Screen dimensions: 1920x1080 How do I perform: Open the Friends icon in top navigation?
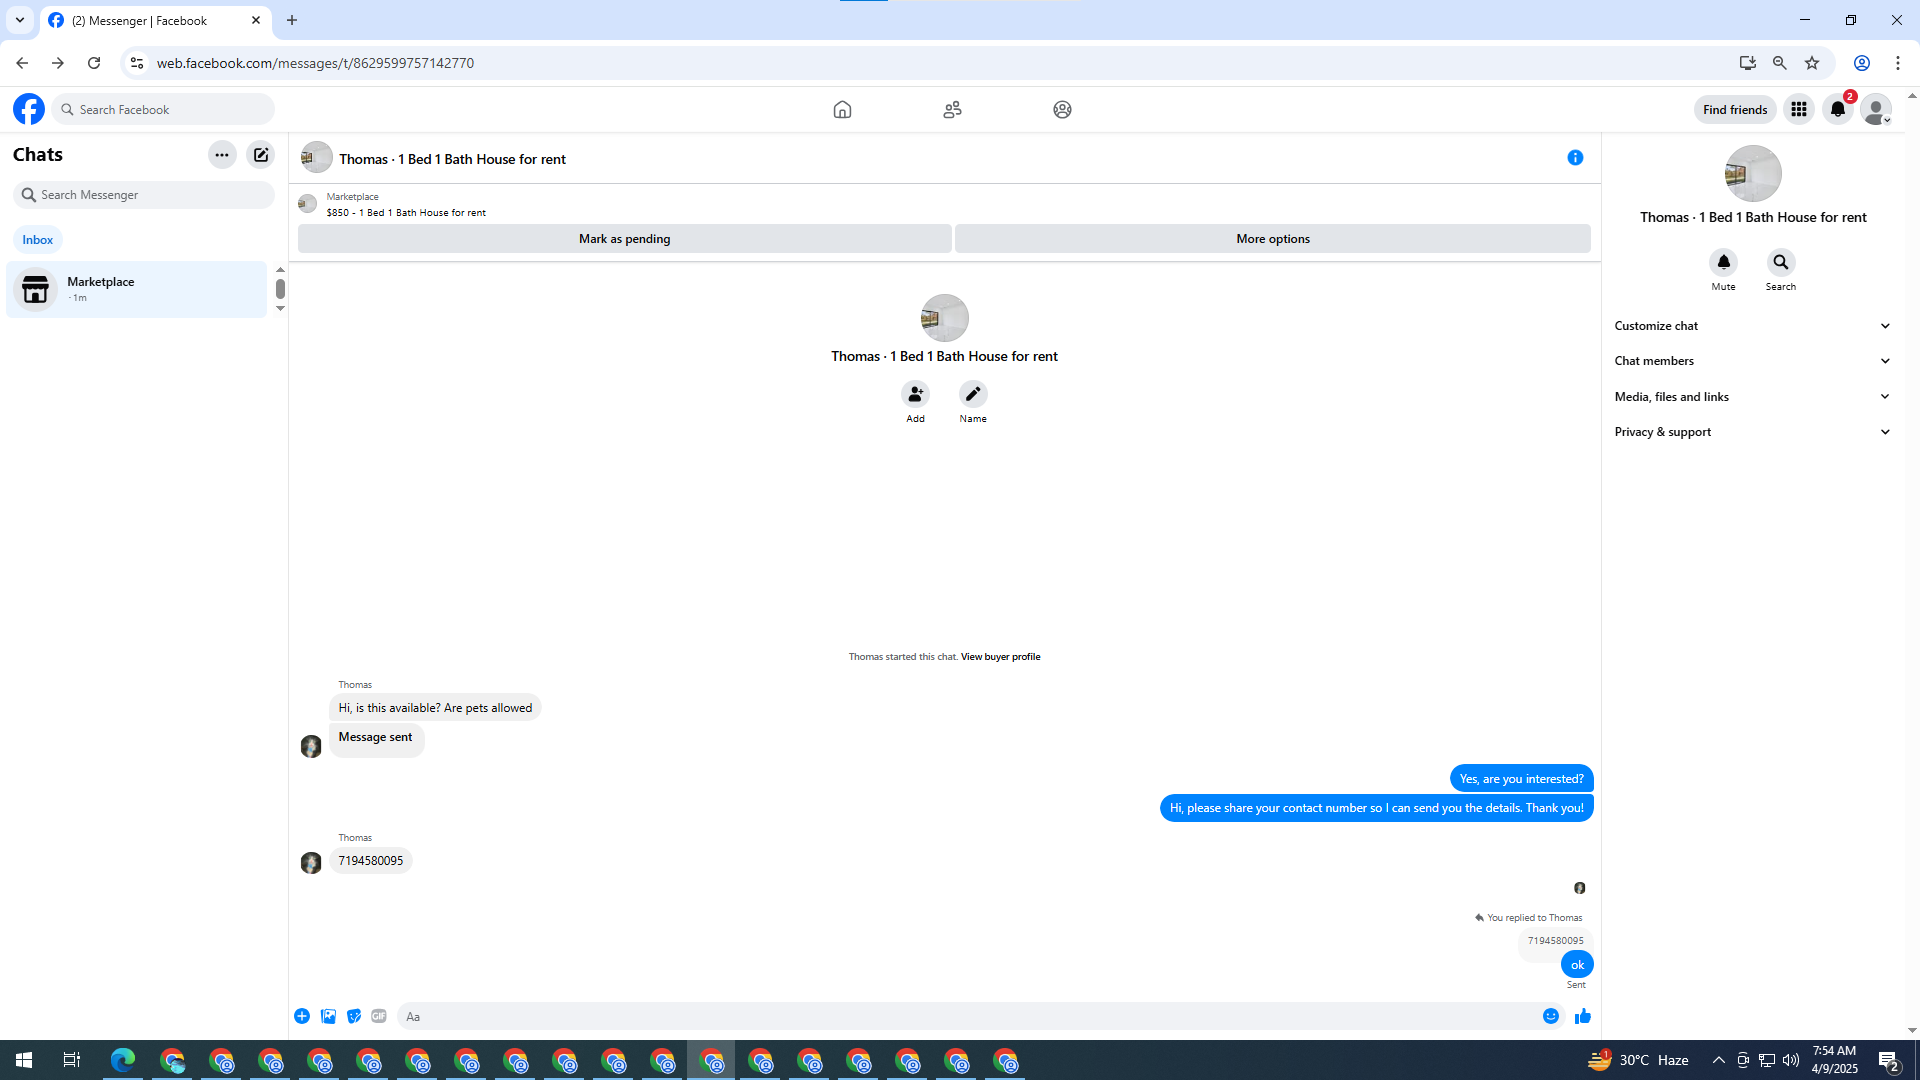pos(952,109)
